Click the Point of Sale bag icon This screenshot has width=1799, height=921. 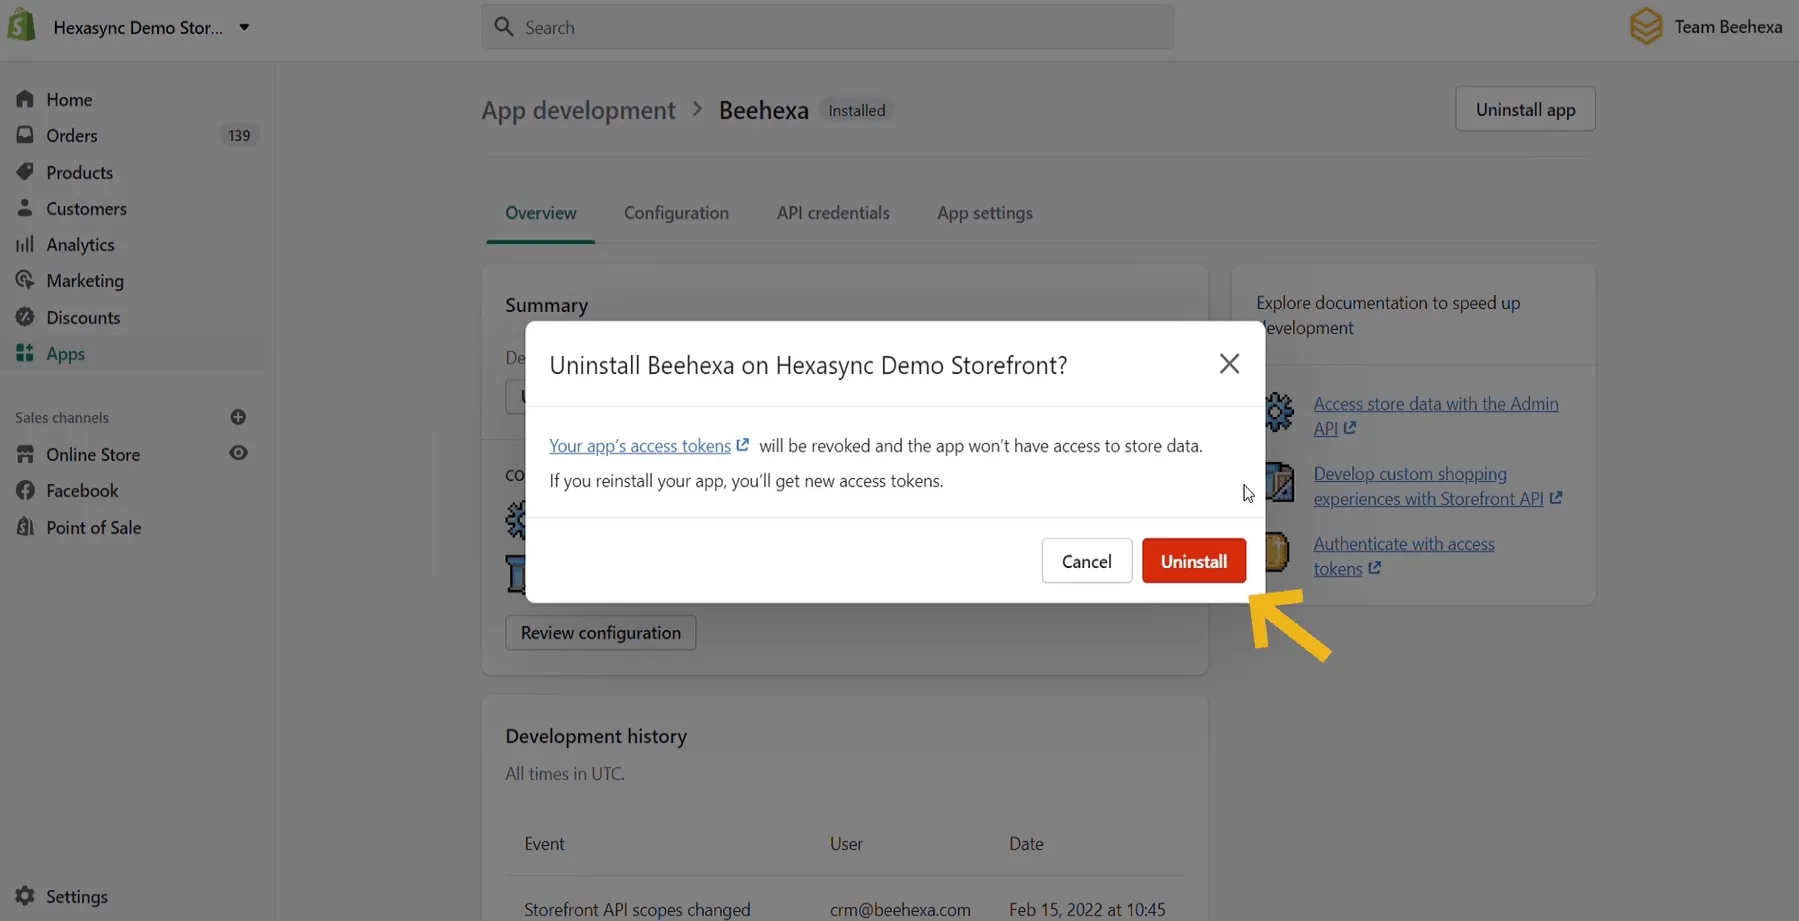(25, 527)
